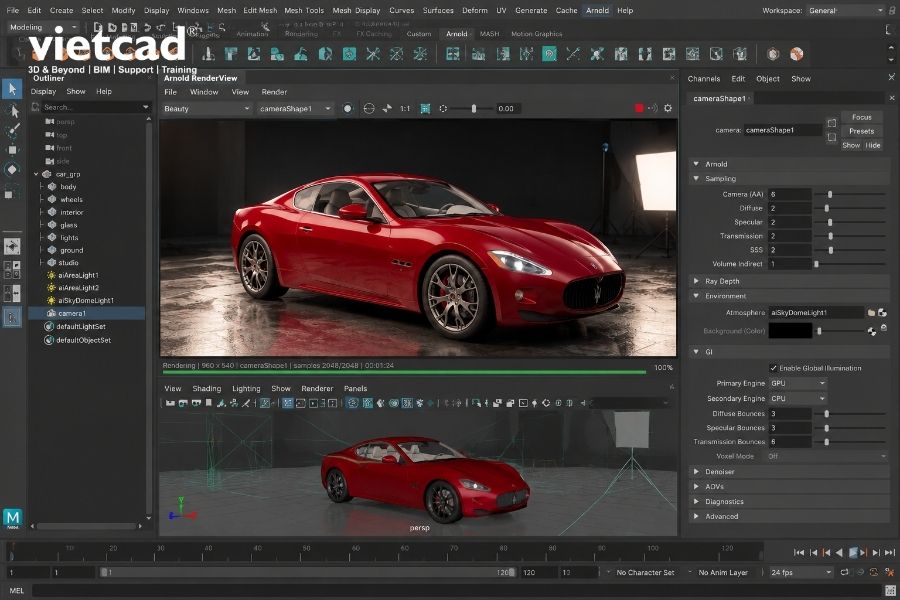The width and height of the screenshot is (900, 600).
Task: Open the Beauty AOV dropdown
Action: [206, 109]
